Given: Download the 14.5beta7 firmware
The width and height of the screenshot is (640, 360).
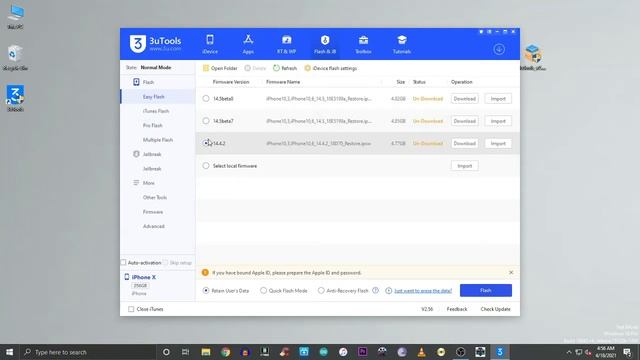Looking at the screenshot, I should (464, 121).
